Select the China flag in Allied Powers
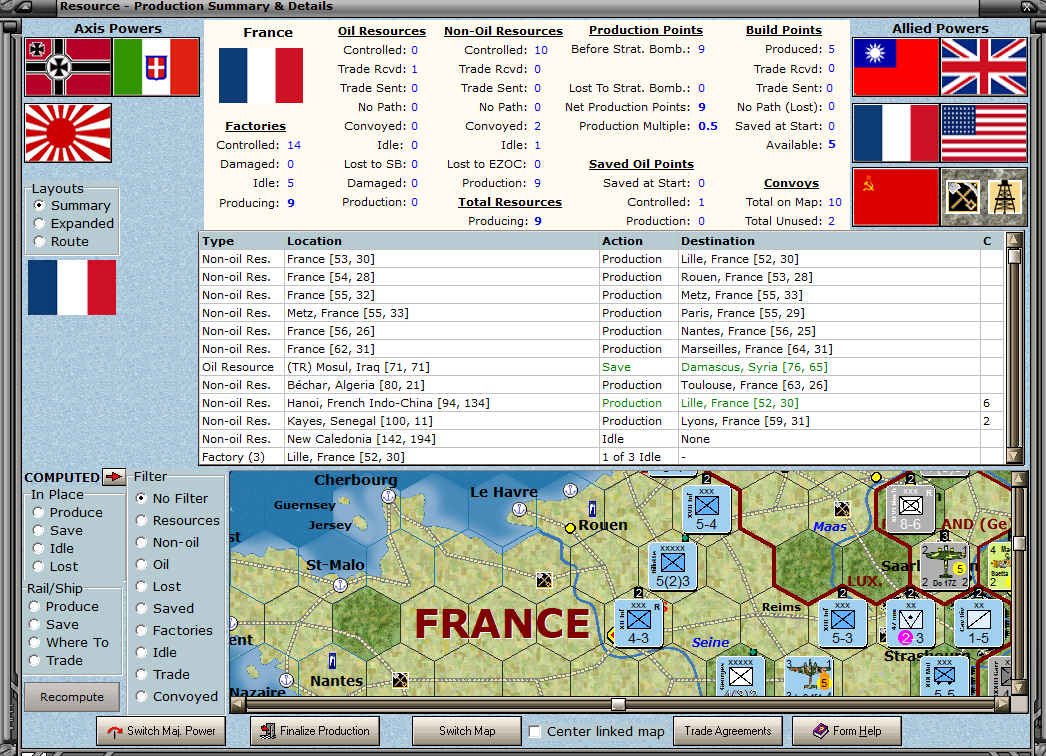This screenshot has height=756, width=1046. pyautogui.click(x=896, y=67)
